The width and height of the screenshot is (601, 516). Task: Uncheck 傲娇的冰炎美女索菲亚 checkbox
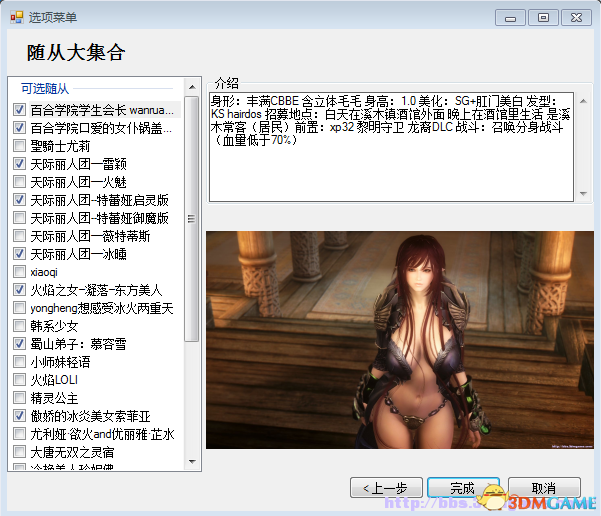(x=19, y=416)
